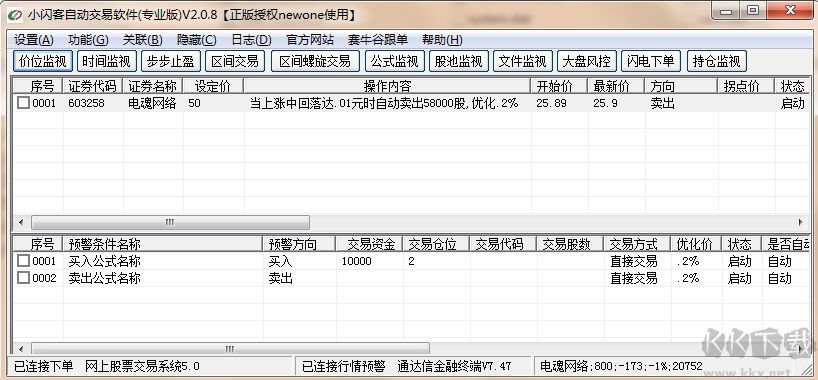This screenshot has height=380, width=818.
Task: Click 证券代码 column header
Action: click(x=93, y=86)
